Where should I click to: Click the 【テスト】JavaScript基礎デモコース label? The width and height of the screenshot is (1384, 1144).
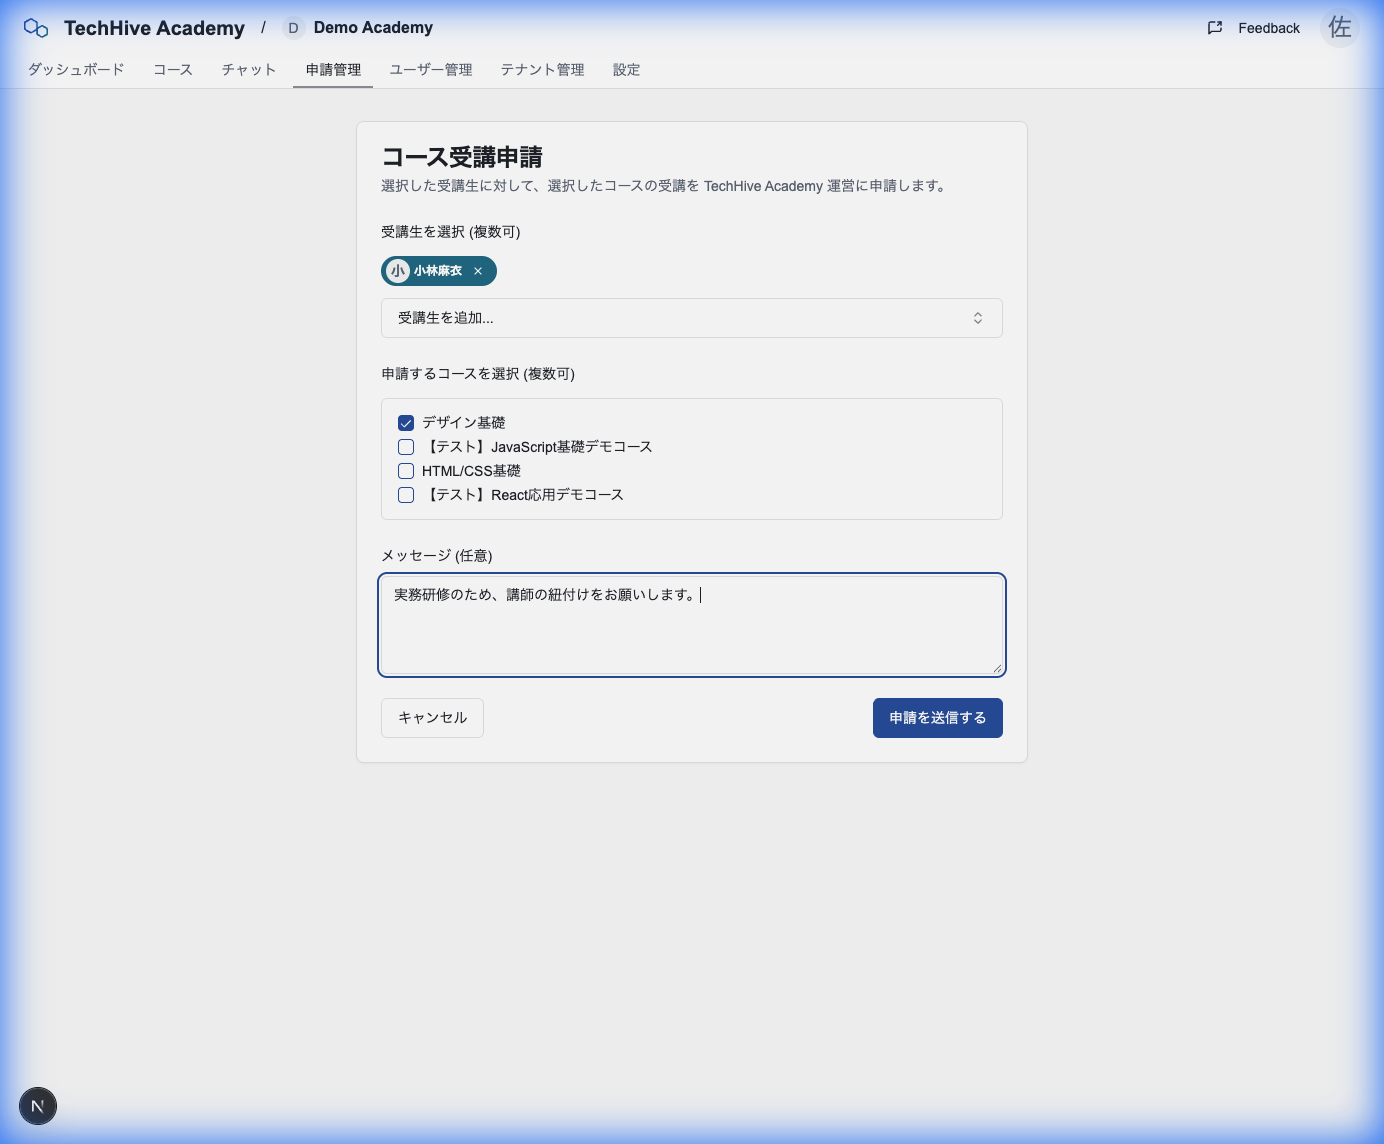537,447
